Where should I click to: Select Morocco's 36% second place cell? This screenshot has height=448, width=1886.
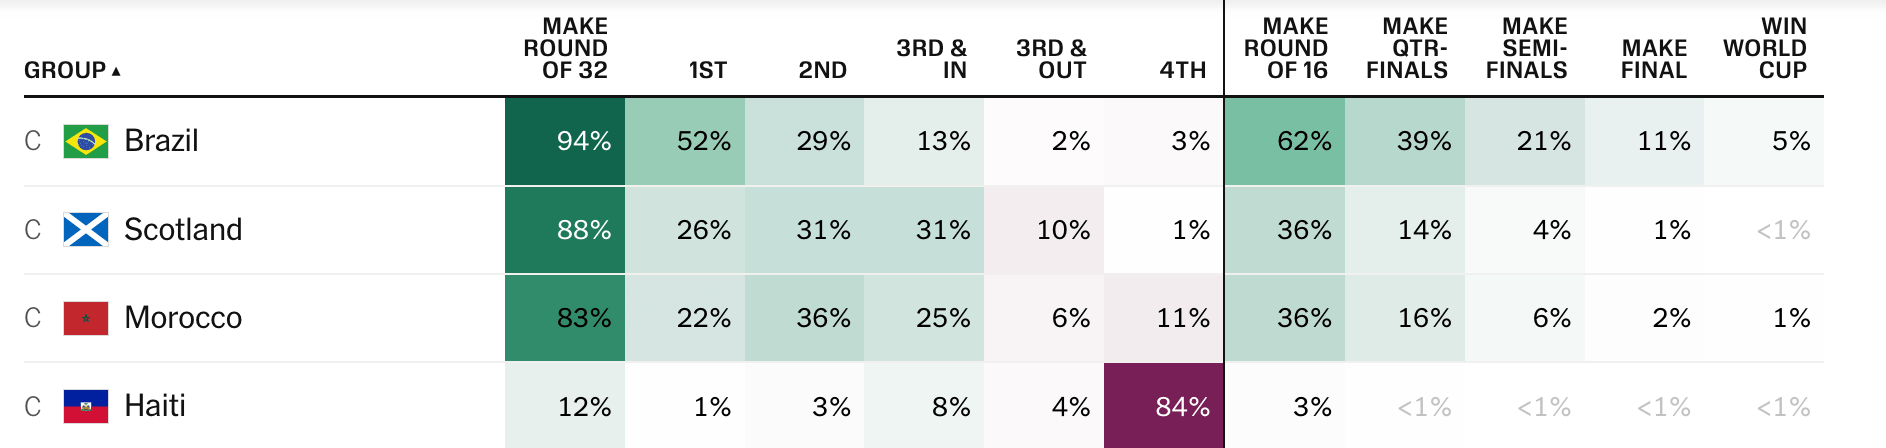[x=804, y=318]
